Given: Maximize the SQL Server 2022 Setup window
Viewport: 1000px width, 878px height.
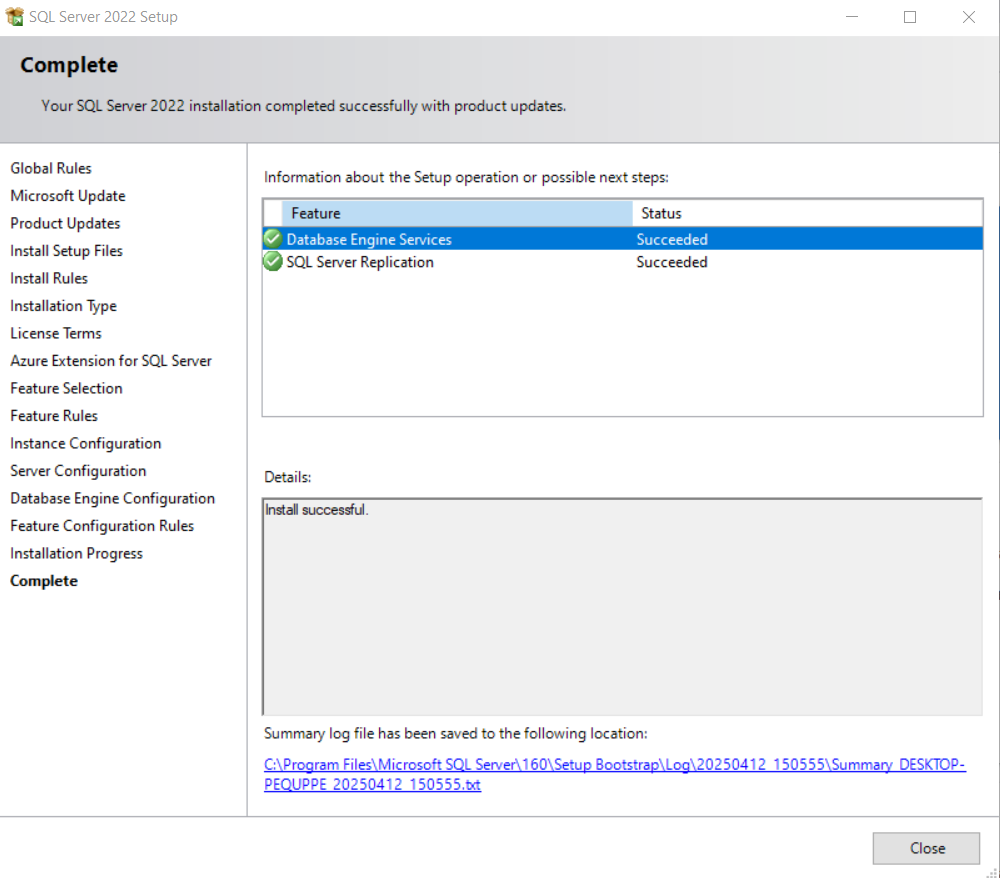Looking at the screenshot, I should coord(910,17).
